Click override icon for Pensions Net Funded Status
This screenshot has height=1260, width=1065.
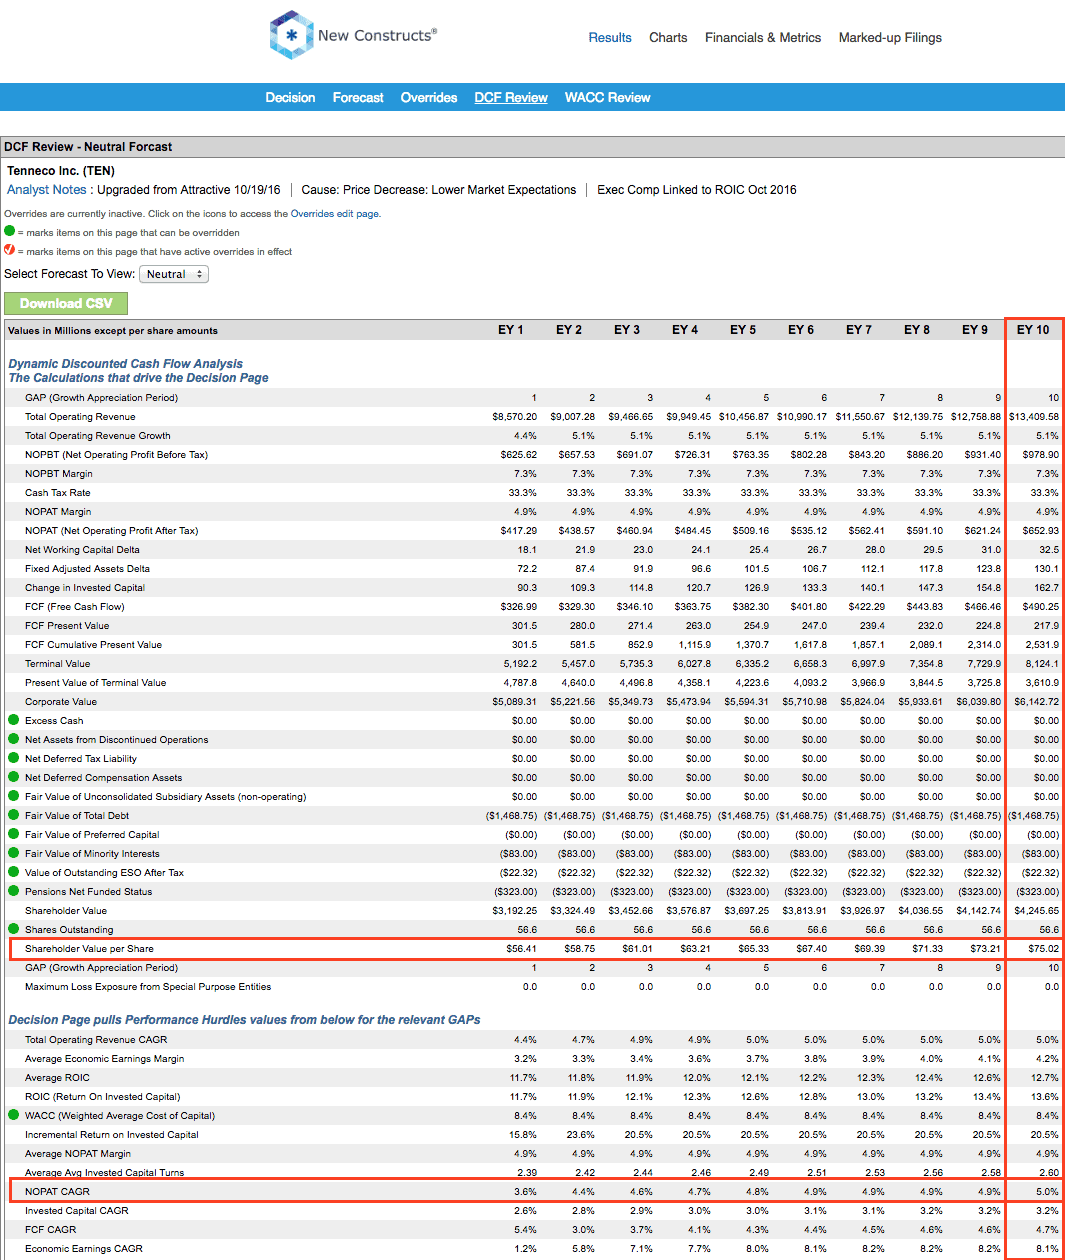tap(14, 891)
